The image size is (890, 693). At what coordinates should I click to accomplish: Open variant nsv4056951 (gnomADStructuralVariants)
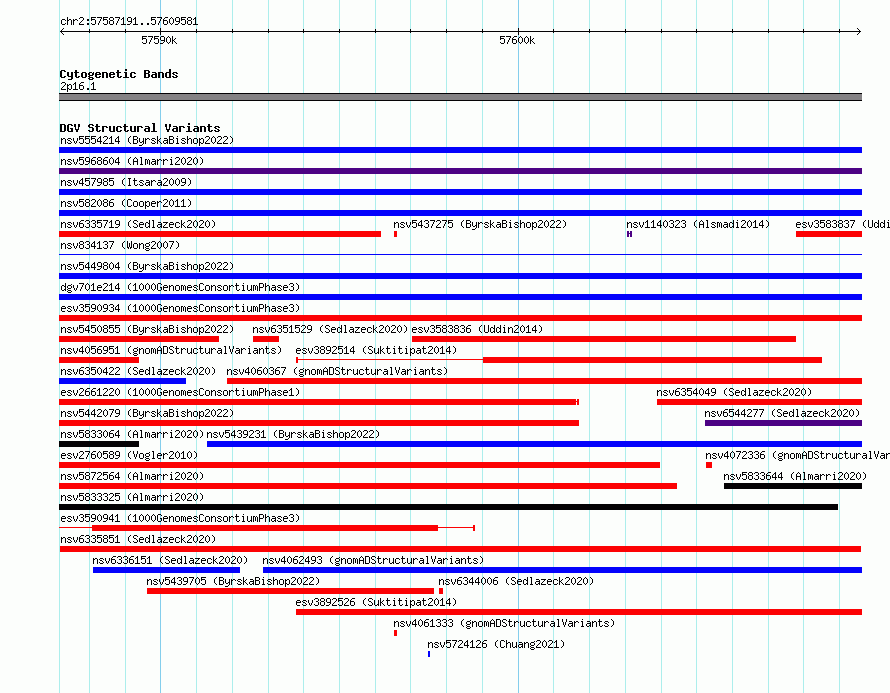(171, 350)
